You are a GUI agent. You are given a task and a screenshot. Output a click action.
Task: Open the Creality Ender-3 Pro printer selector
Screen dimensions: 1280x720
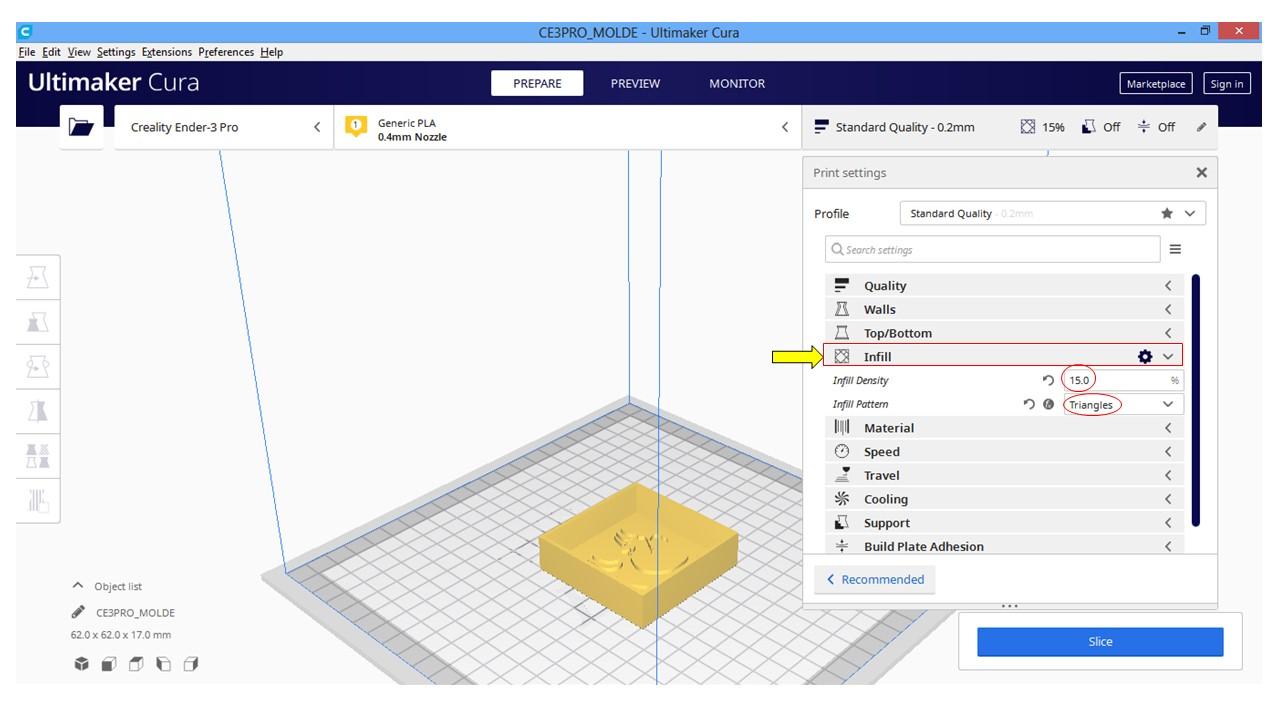[x=225, y=127]
